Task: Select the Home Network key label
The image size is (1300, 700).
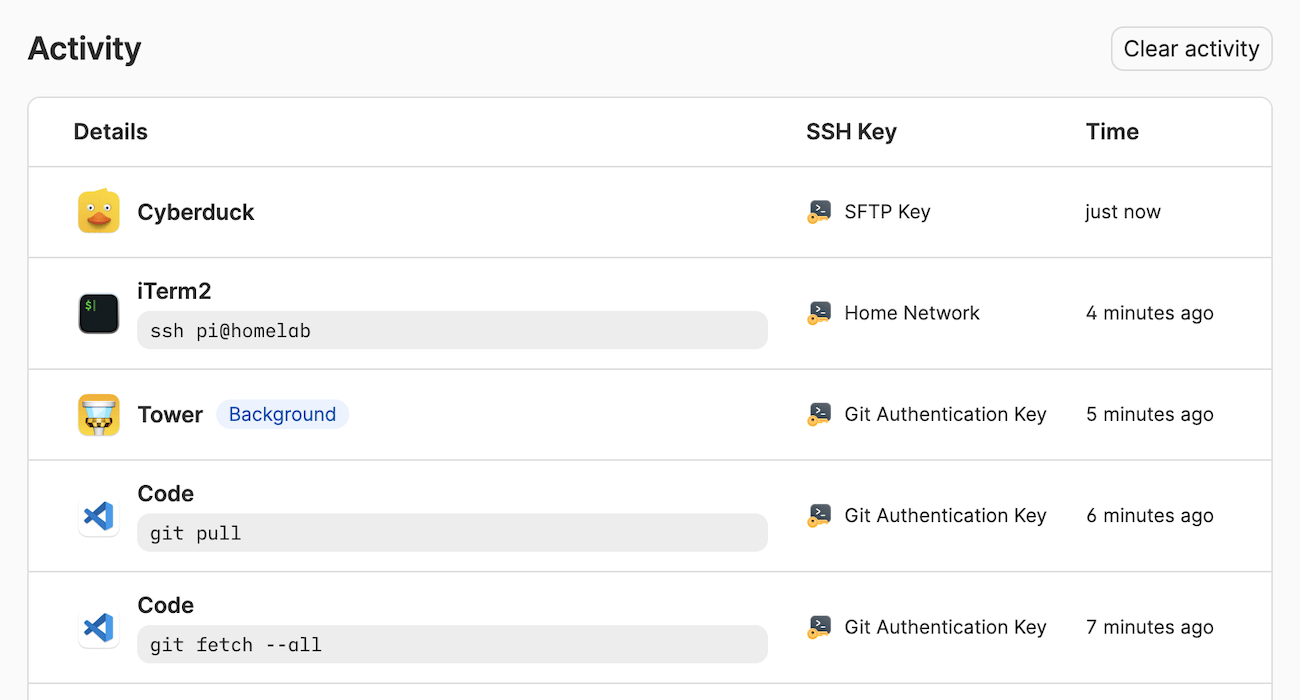Action: [x=911, y=313]
